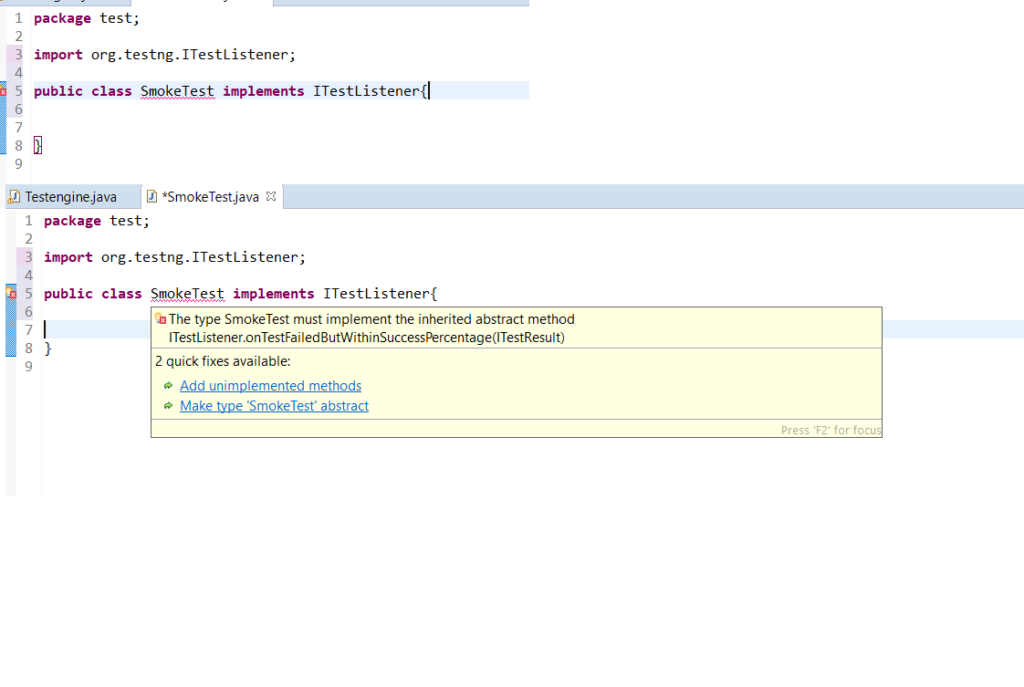Click the quick fix icon beside Make type abstract
1024x687 pixels.
click(168, 406)
